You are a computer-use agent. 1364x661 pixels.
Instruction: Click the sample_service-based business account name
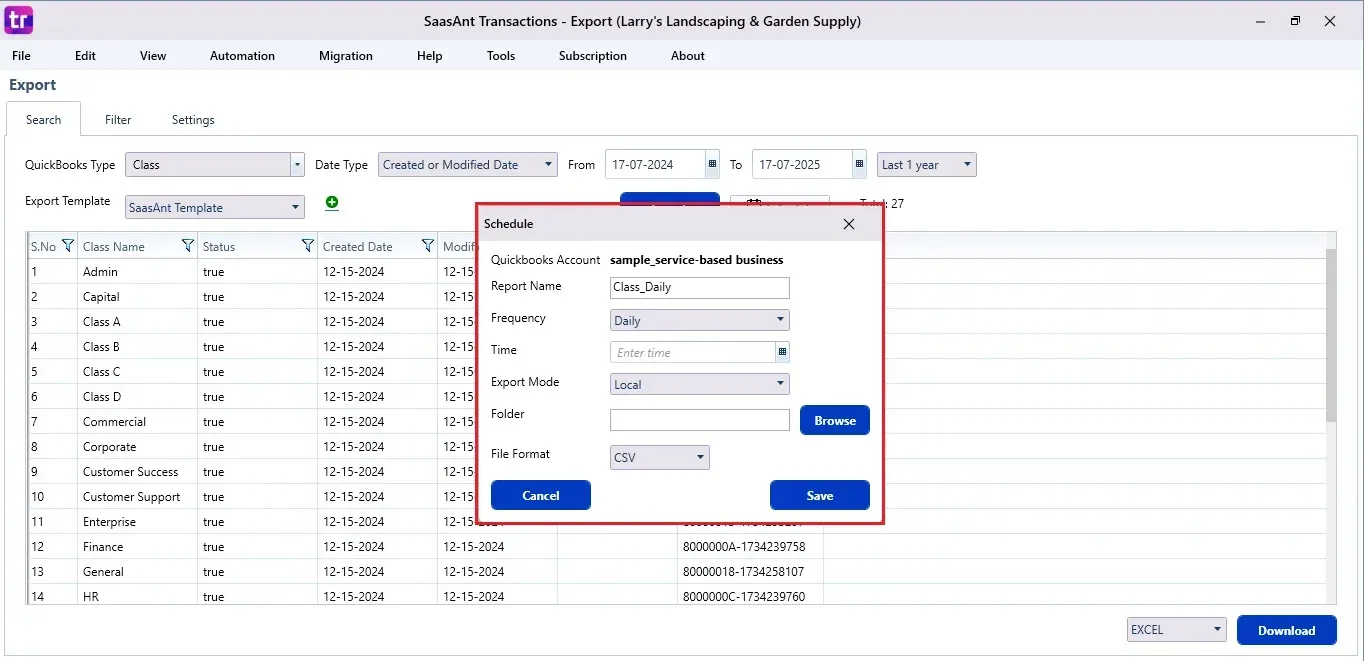coord(697,260)
